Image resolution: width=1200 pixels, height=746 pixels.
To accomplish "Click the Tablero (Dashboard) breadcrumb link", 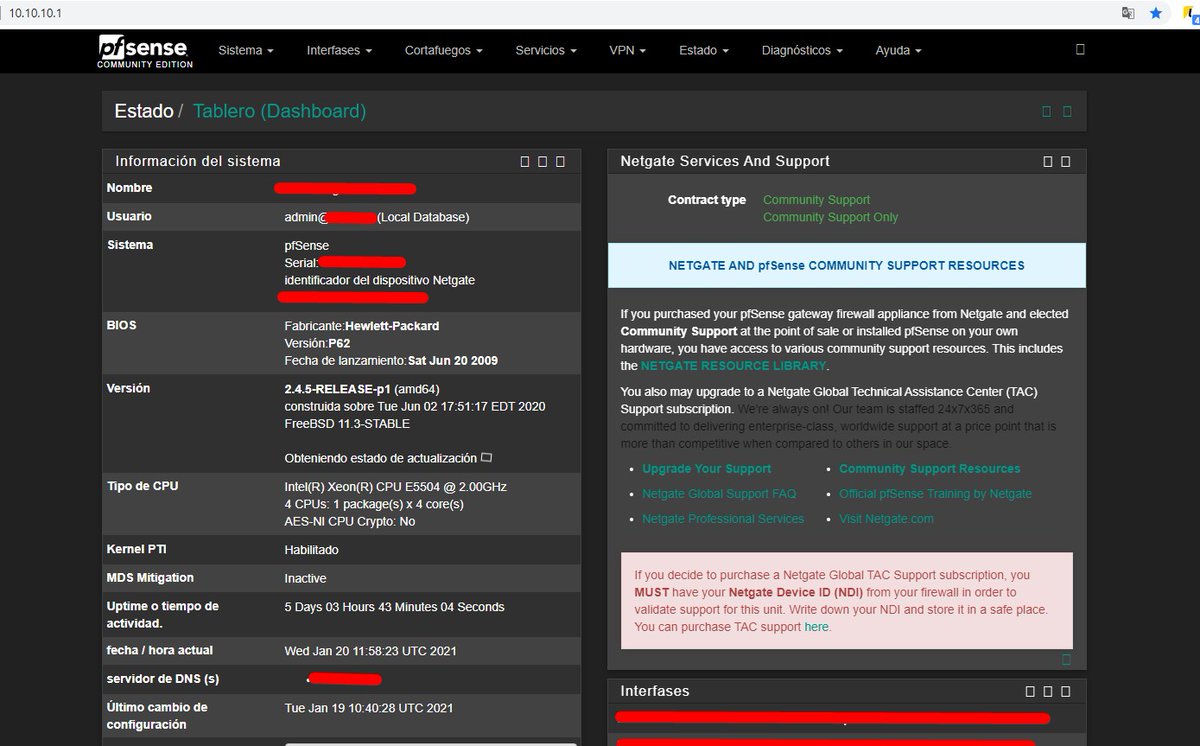I will click(279, 111).
